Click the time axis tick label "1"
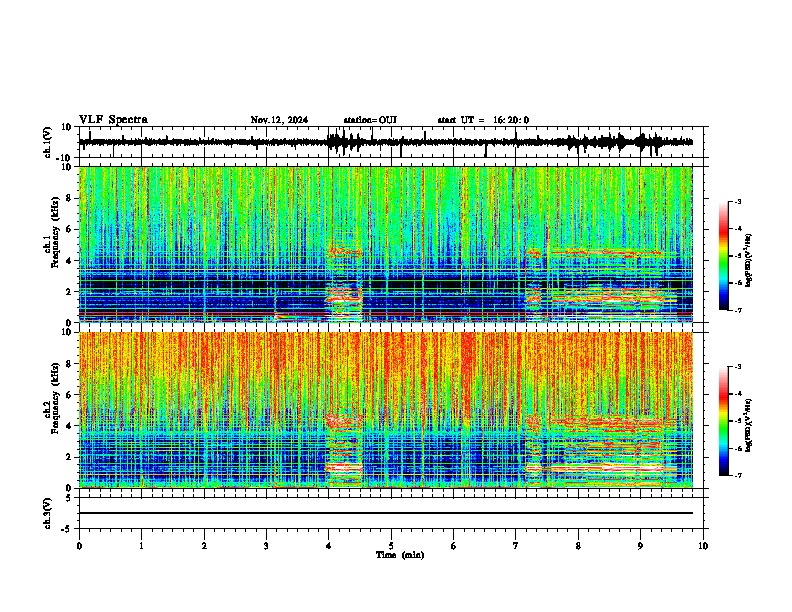 [141, 546]
